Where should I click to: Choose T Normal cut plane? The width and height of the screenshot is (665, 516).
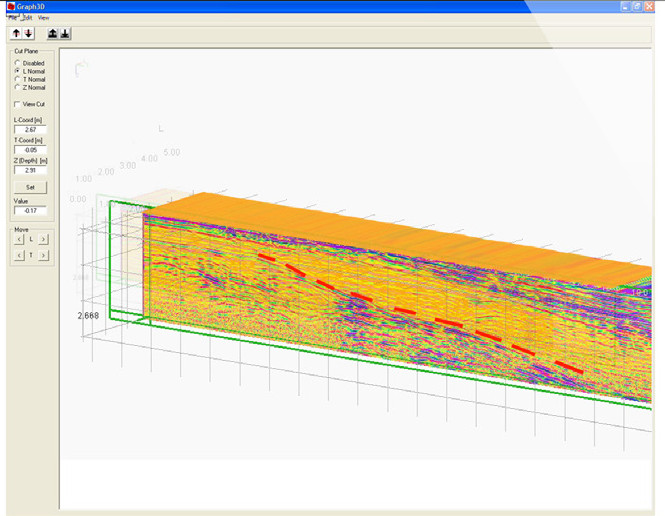tap(17, 79)
